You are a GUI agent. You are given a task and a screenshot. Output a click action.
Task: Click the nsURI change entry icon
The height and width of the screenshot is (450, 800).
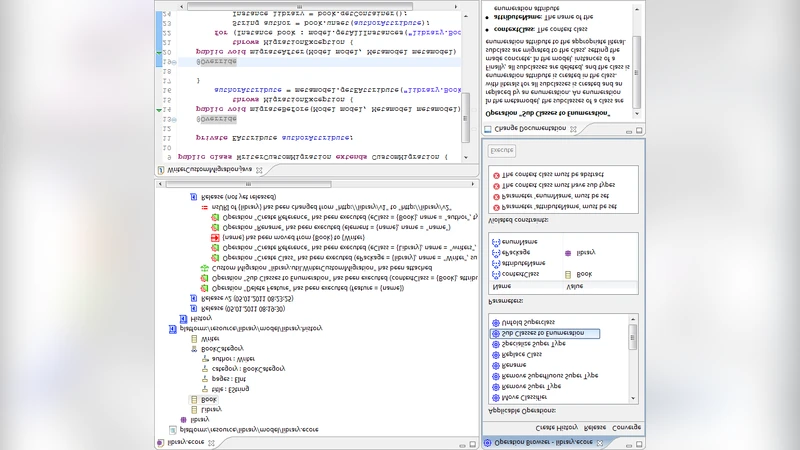204,207
